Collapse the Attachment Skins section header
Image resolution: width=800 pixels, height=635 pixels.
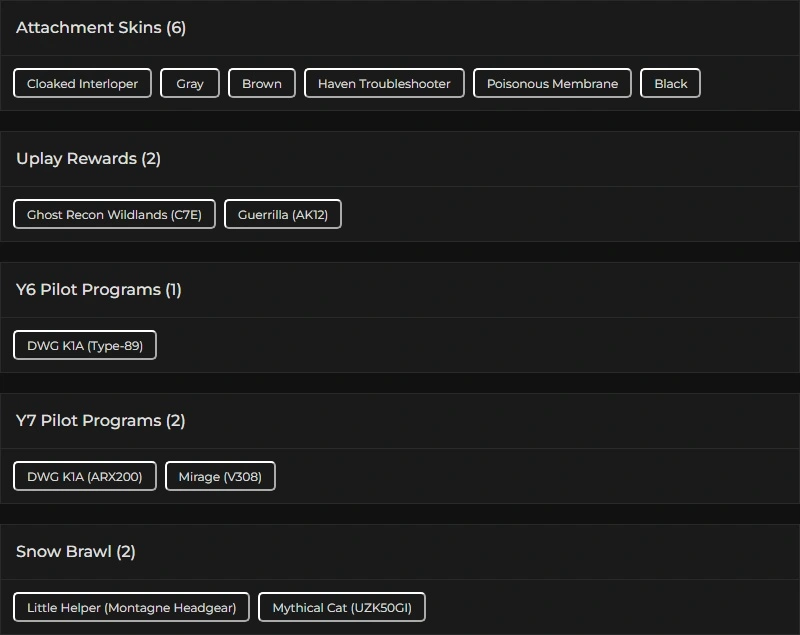[x=88, y=28]
